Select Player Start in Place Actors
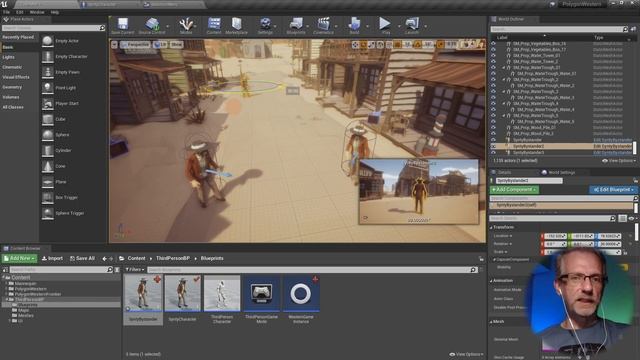The width and height of the screenshot is (640, 360). [61, 103]
